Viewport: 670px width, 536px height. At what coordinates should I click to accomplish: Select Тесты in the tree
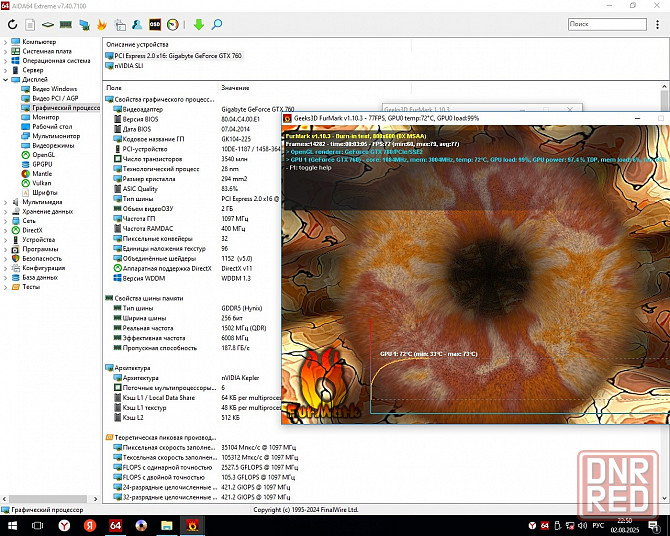(x=31, y=287)
